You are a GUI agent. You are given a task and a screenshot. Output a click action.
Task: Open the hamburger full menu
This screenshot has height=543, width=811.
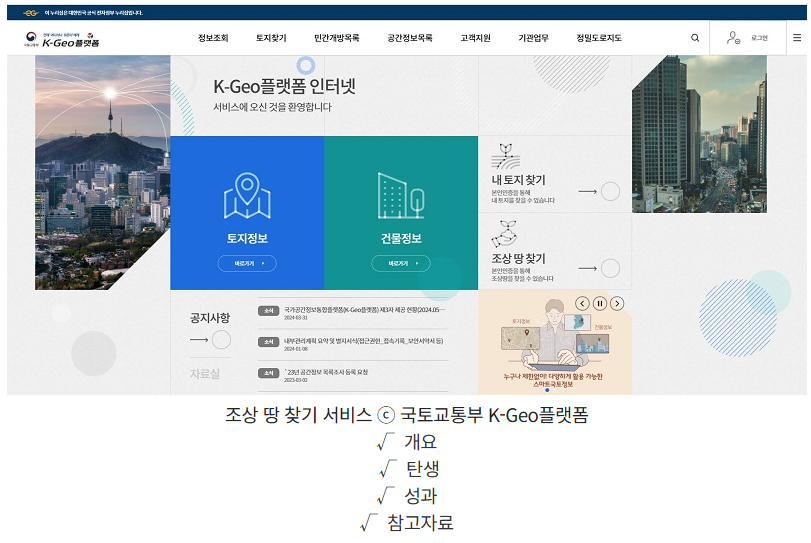797,38
